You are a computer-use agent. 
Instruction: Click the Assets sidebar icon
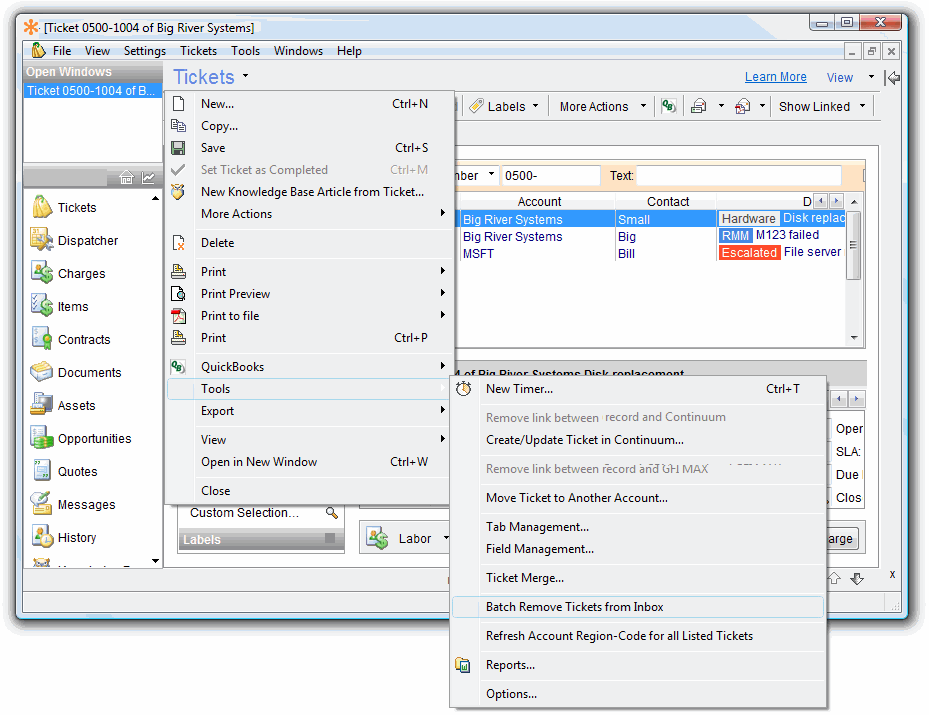coord(41,405)
